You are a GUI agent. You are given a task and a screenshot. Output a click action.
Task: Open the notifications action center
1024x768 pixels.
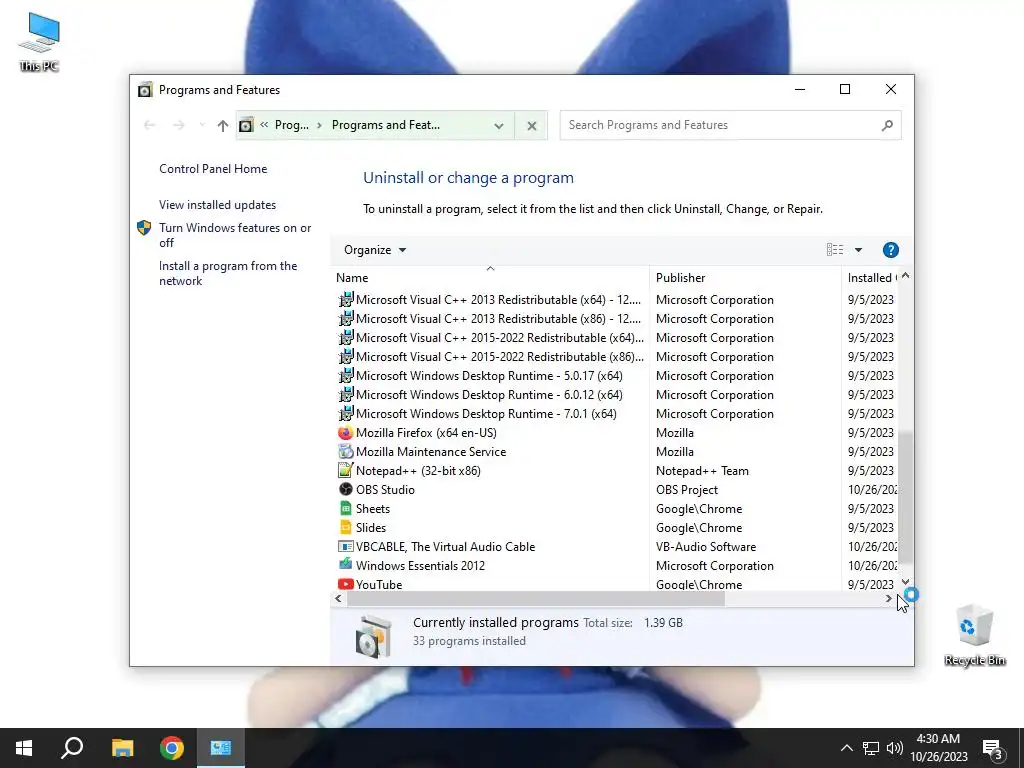click(993, 748)
